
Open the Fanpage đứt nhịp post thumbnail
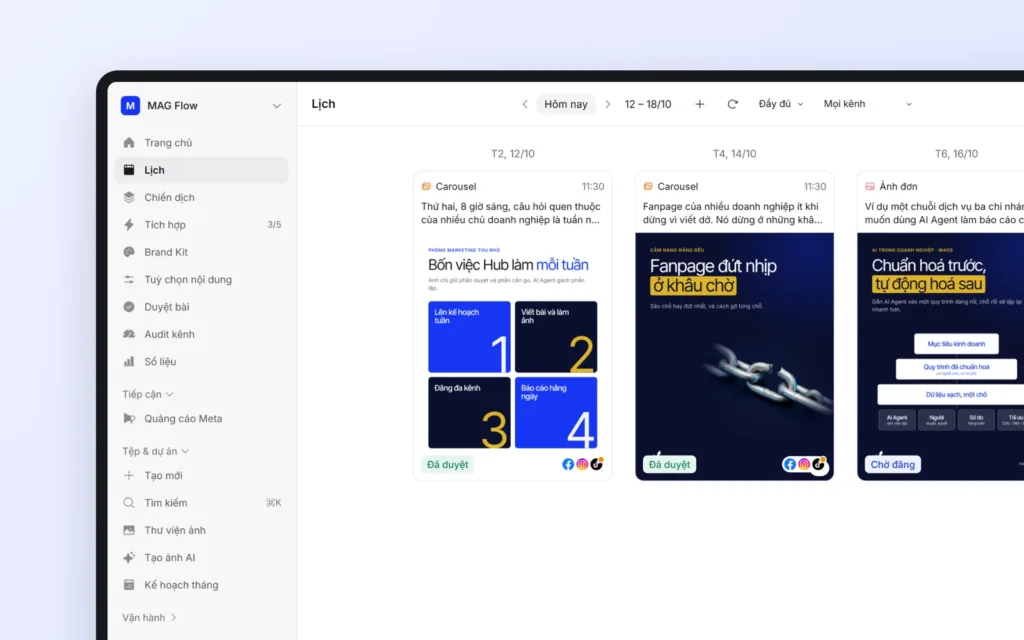[x=734, y=357]
